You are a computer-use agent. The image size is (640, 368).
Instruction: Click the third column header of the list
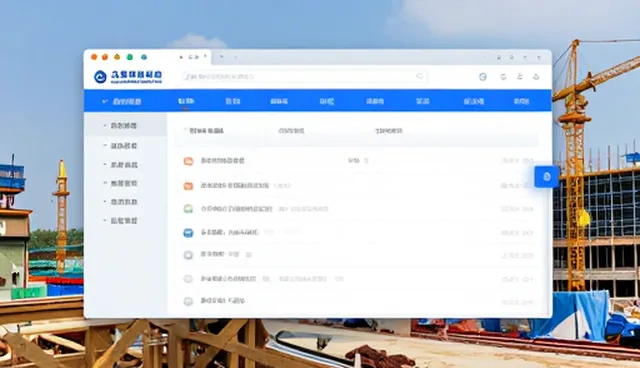pos(389,131)
